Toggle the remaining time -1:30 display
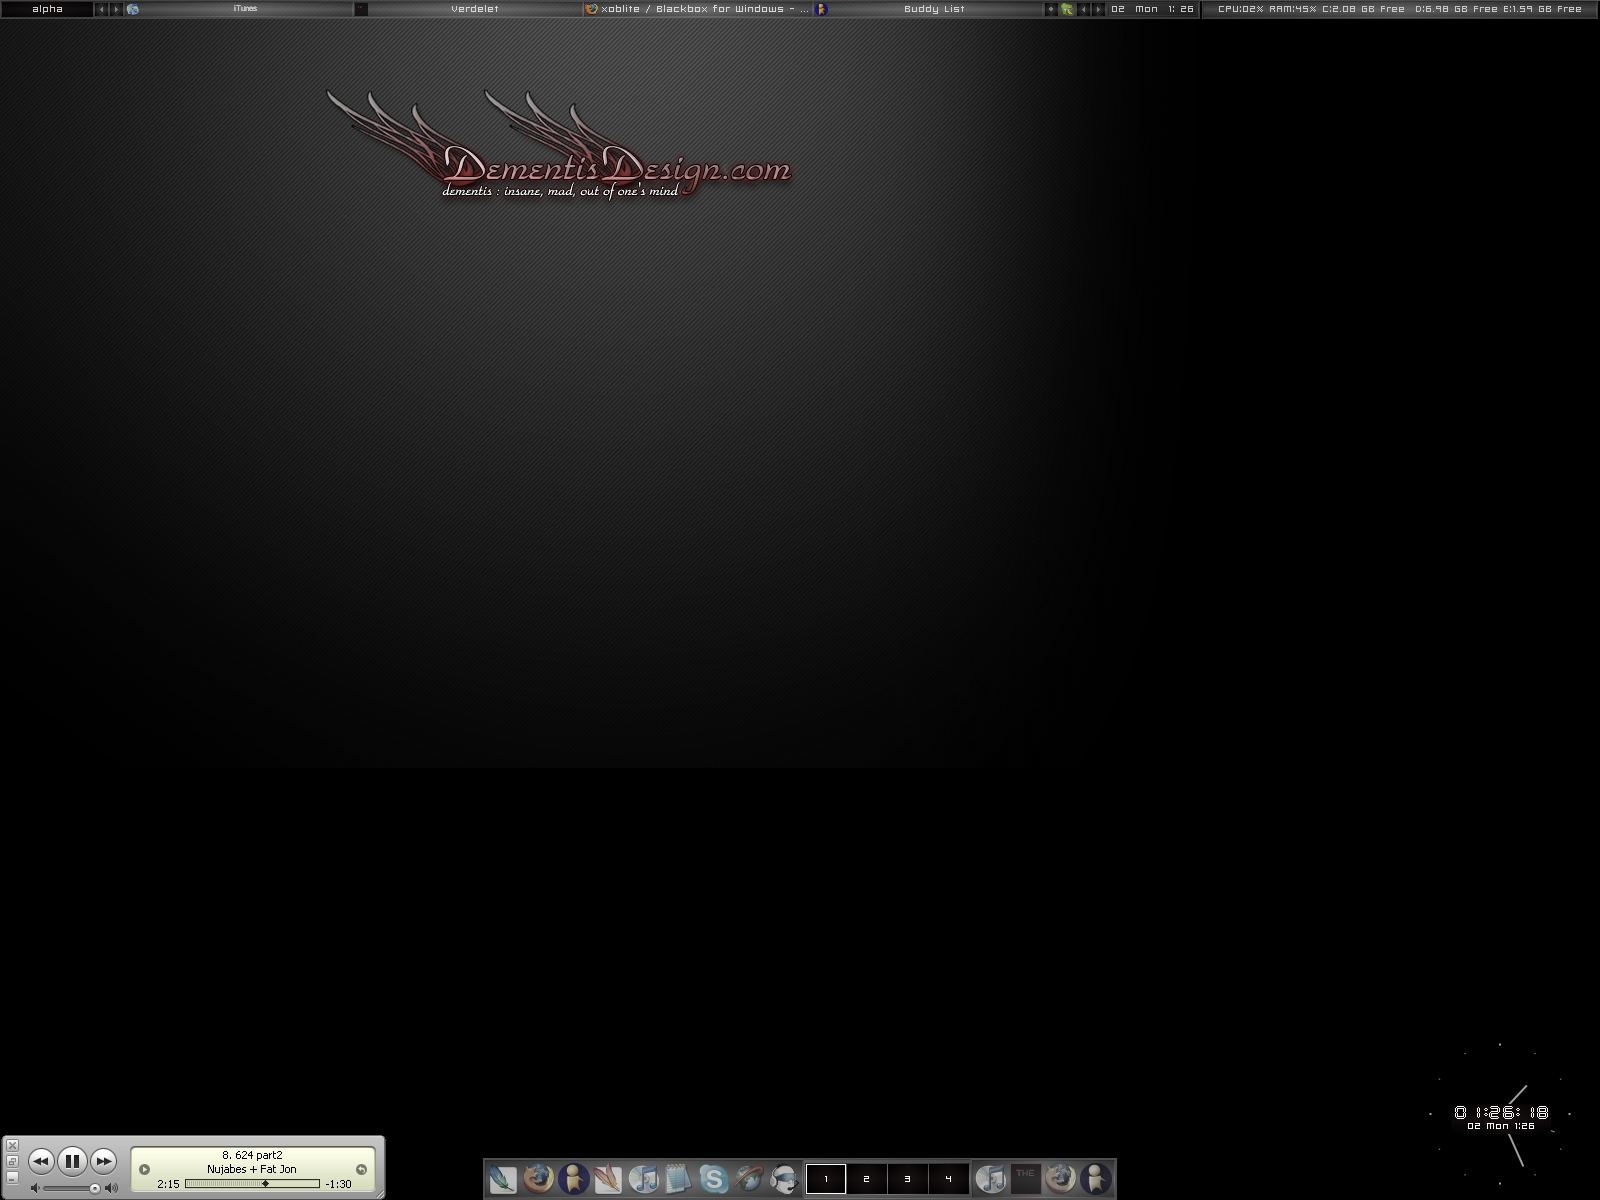1600x1200 pixels. [x=338, y=1184]
